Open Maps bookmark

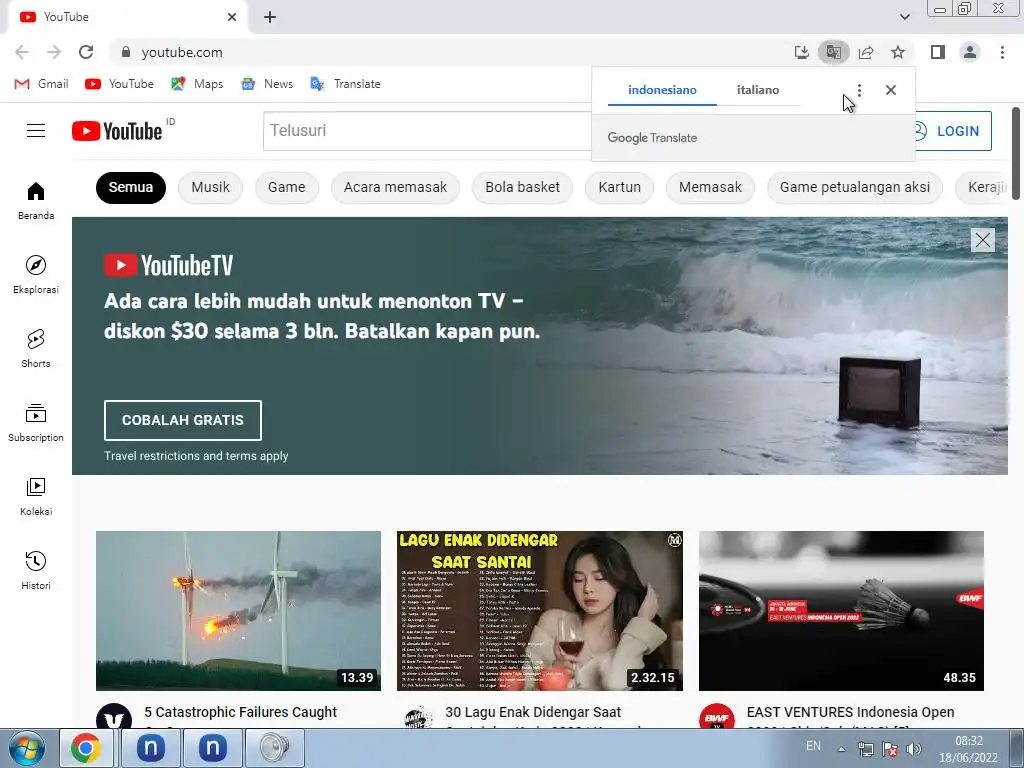197,84
